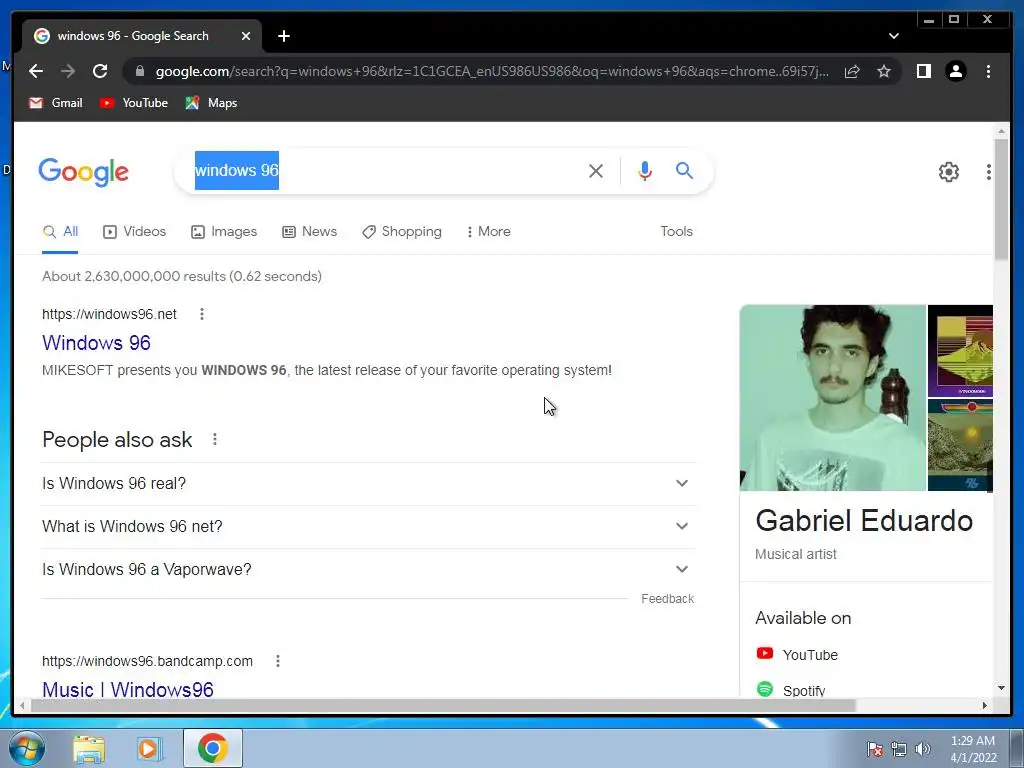Image resolution: width=1024 pixels, height=768 pixels.
Task: Open the Gabriel Eduardo portrait image
Action: (x=833, y=398)
